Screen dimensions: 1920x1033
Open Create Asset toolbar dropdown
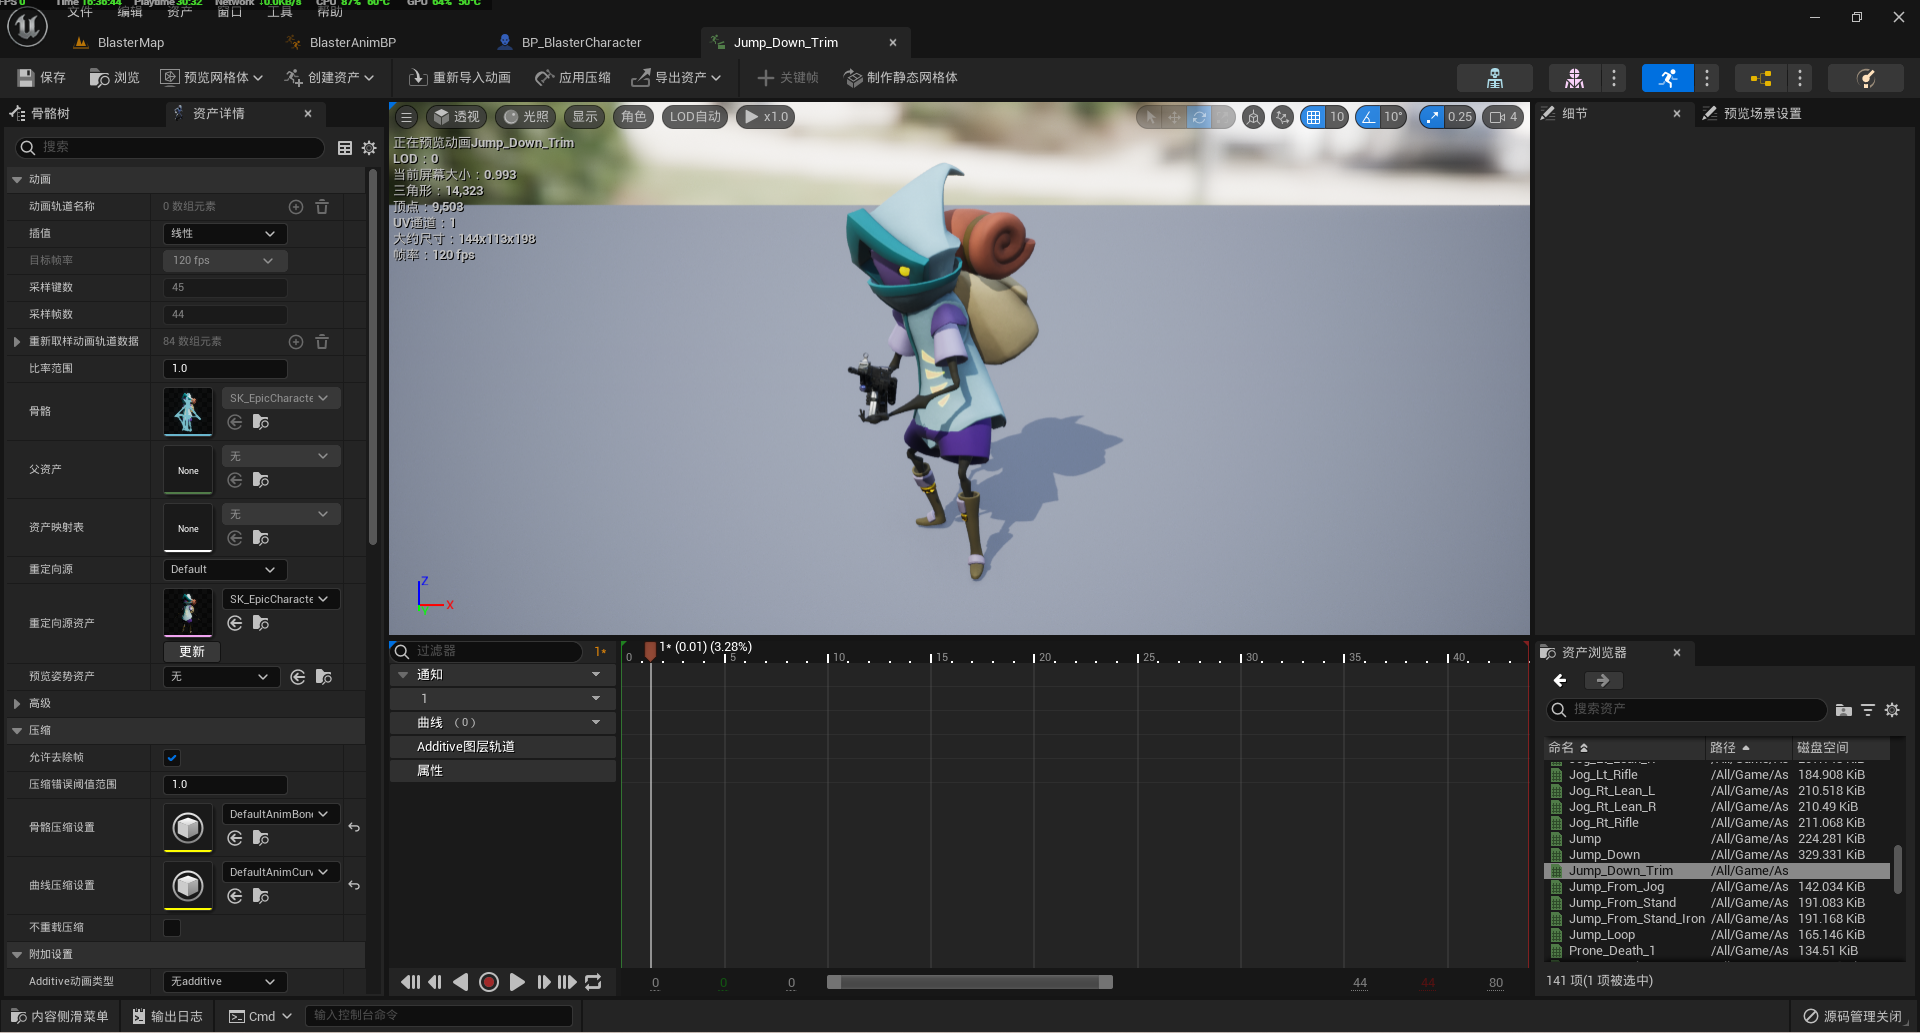click(x=330, y=78)
